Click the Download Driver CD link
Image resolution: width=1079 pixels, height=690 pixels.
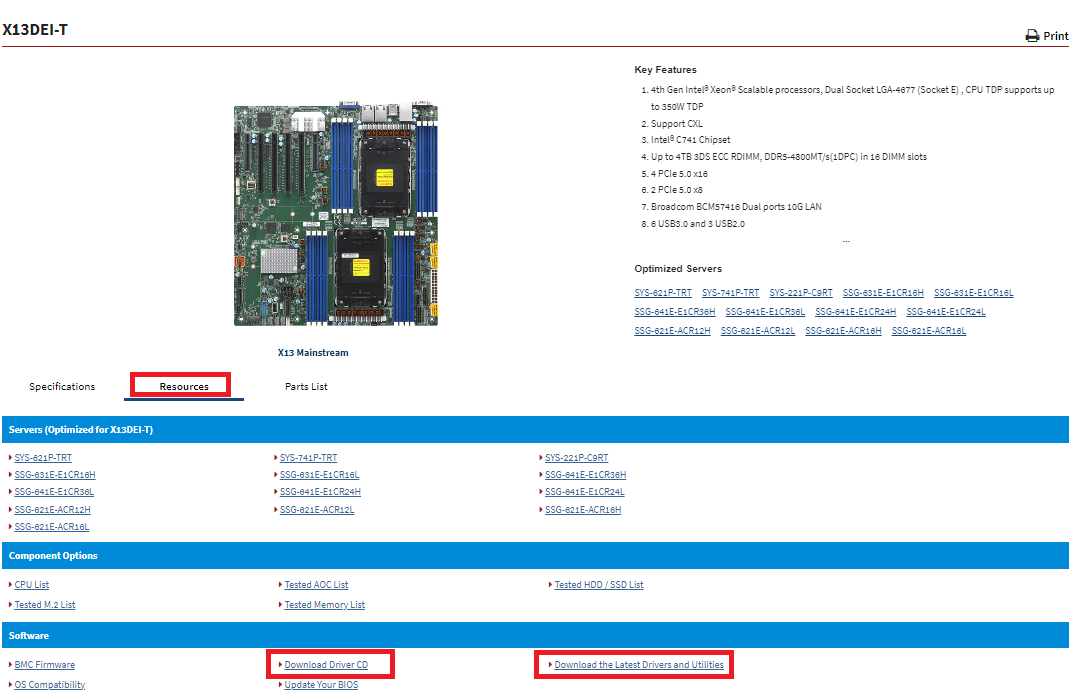click(326, 665)
